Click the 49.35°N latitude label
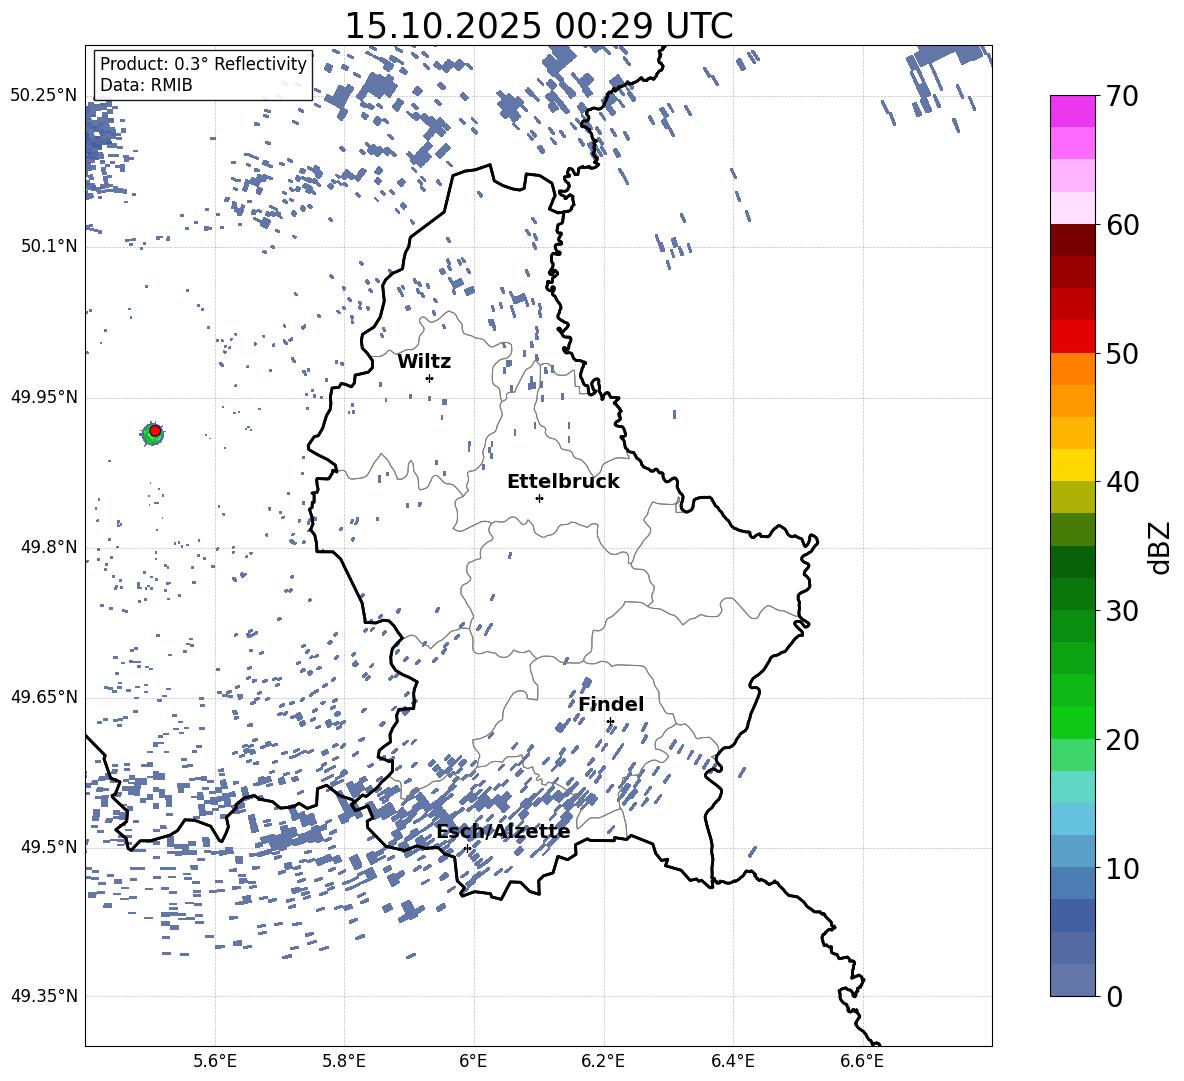1184x1081 pixels. pos(44,996)
